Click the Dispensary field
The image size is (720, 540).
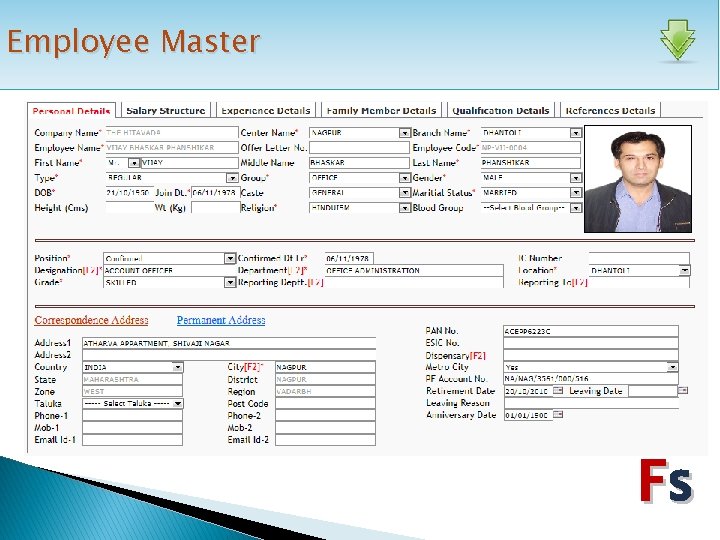pos(591,355)
